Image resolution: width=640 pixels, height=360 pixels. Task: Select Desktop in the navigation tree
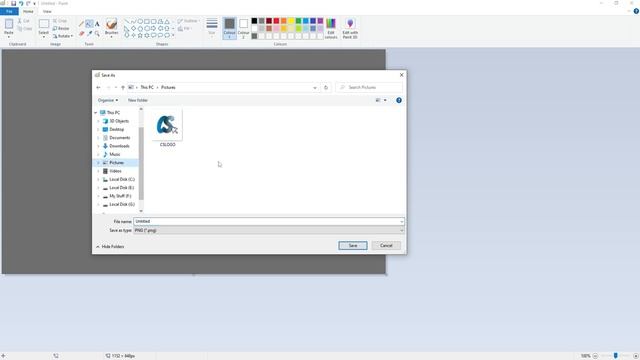tap(116, 129)
